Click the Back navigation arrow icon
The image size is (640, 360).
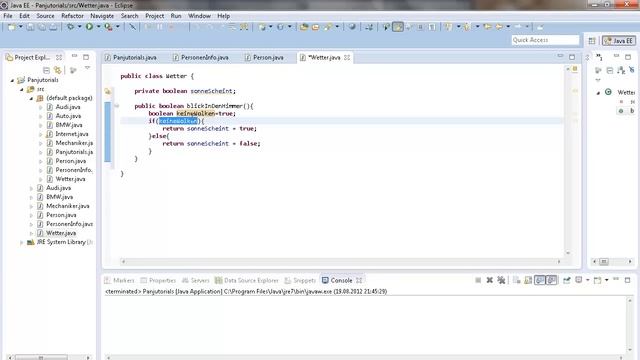coord(499,27)
